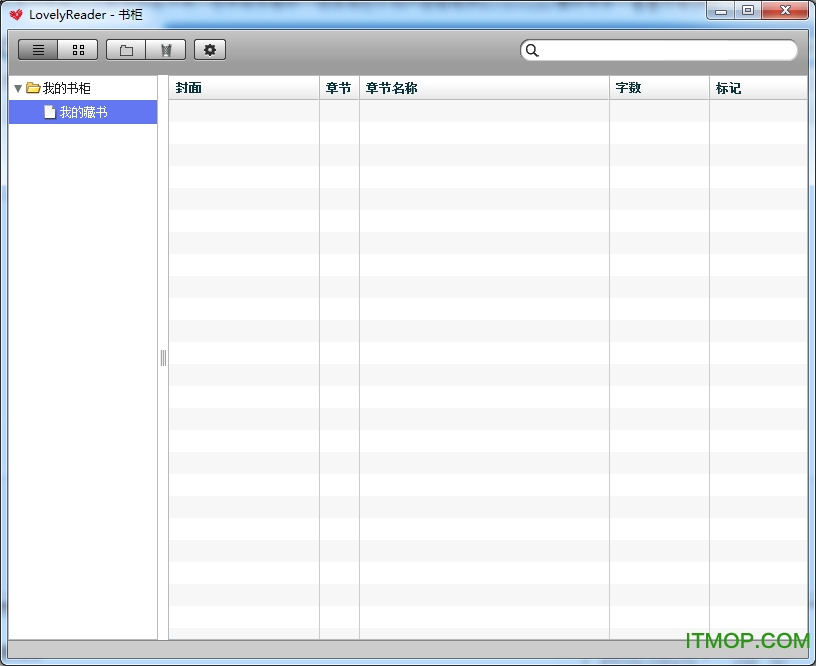The height and width of the screenshot is (666, 816).
Task: Click the document icon beside 我的藏书
Action: click(49, 112)
